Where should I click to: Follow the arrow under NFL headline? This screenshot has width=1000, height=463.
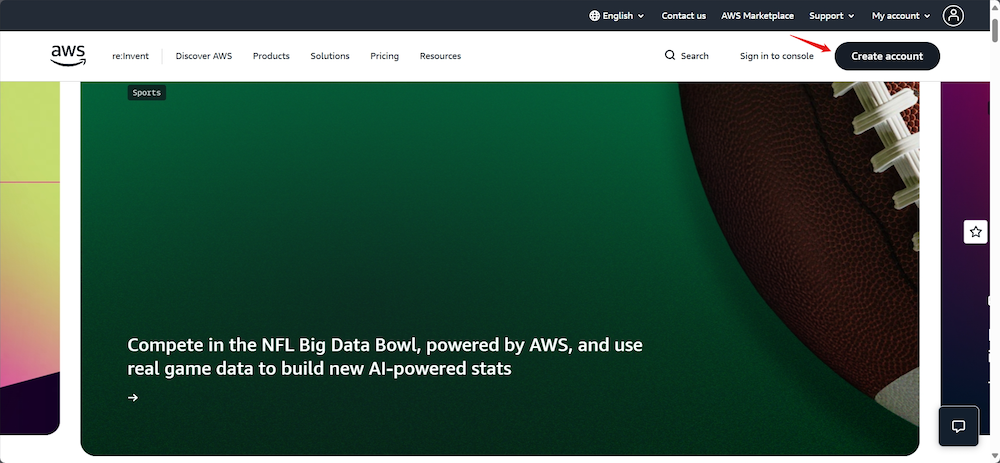point(133,398)
